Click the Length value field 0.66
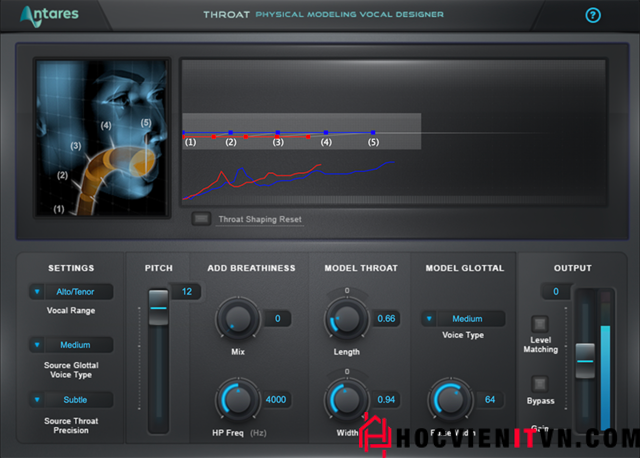640x458 pixels. (386, 318)
